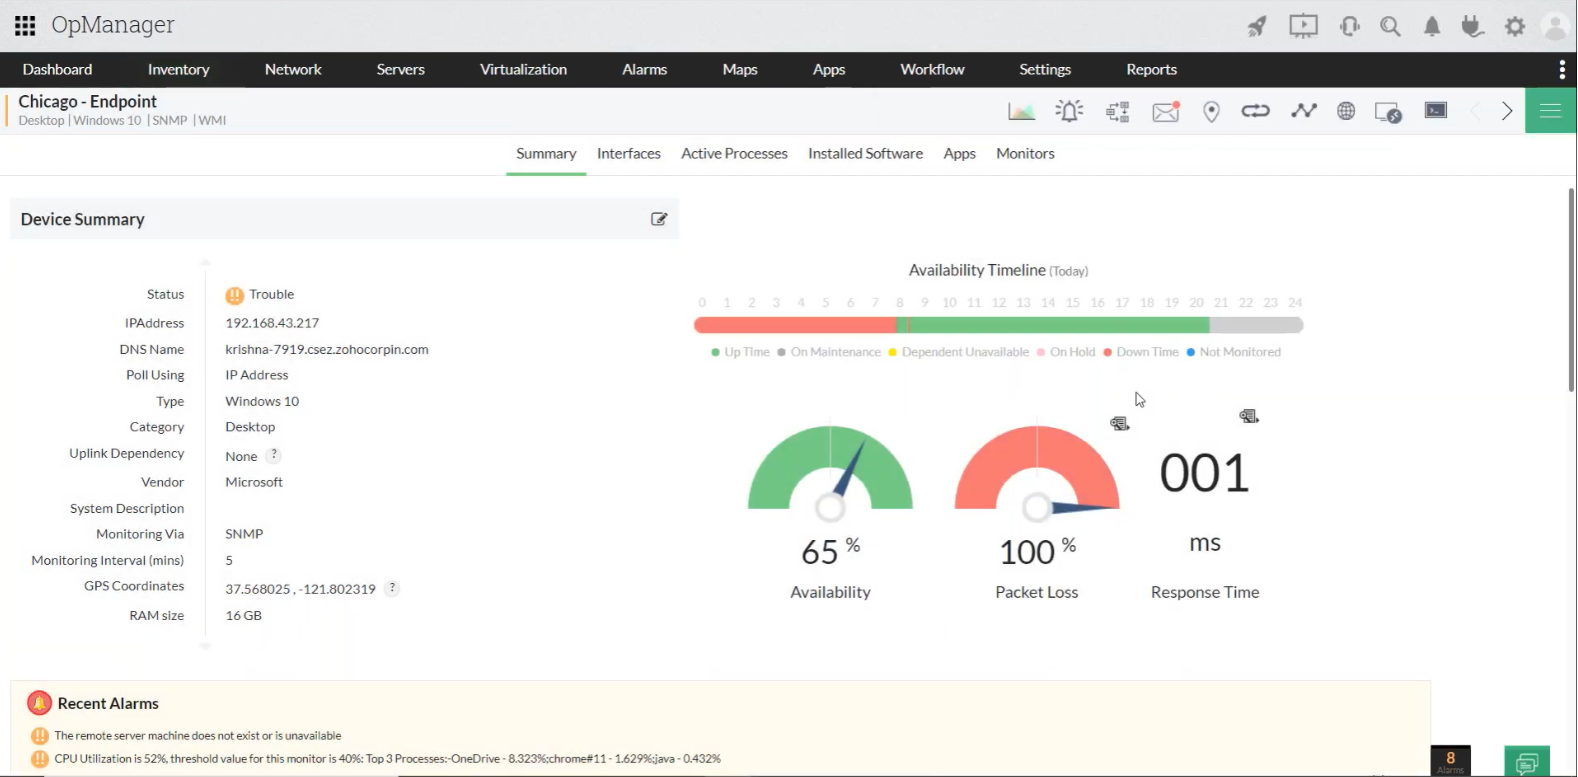Open the green chat support button
1578x777 pixels.
(x=1527, y=763)
